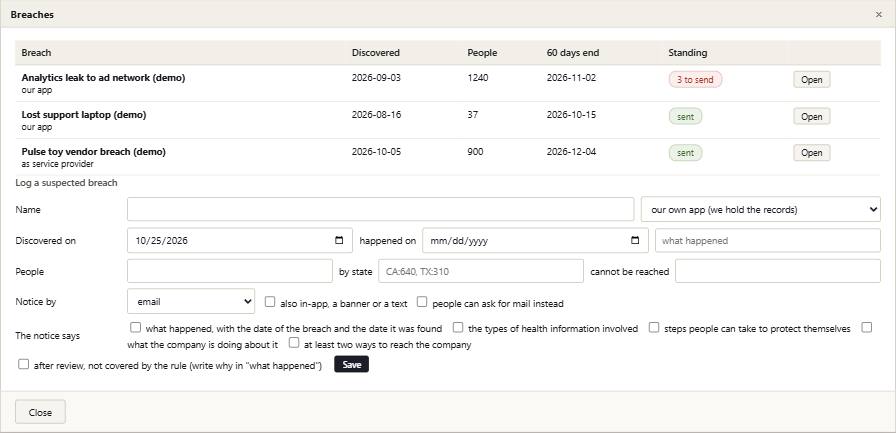Click 'as service provider' subtitle
The width and height of the screenshot is (896, 433).
pos(57,164)
